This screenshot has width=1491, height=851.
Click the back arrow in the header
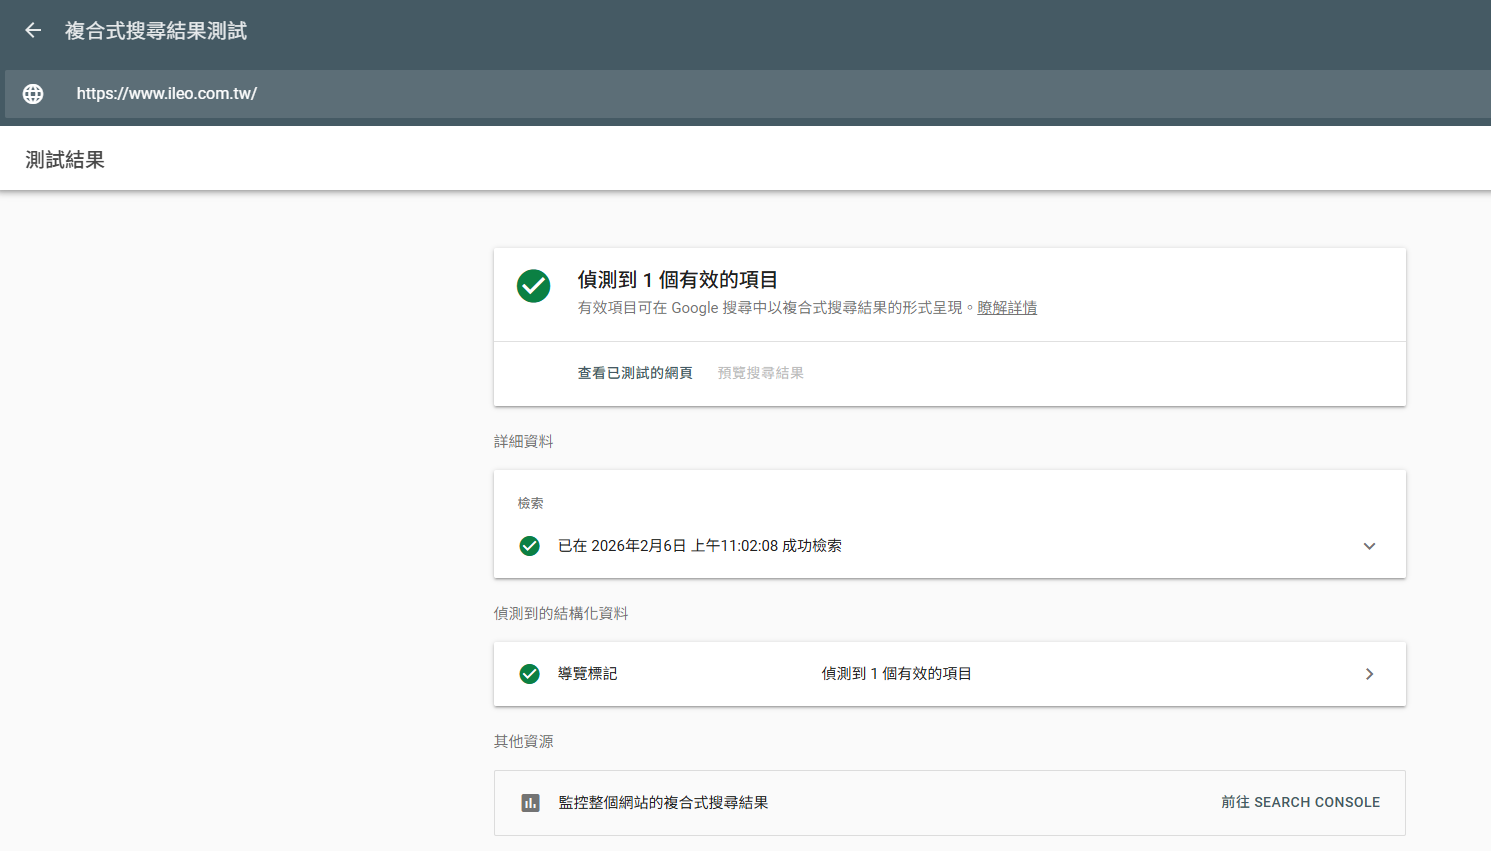click(33, 31)
